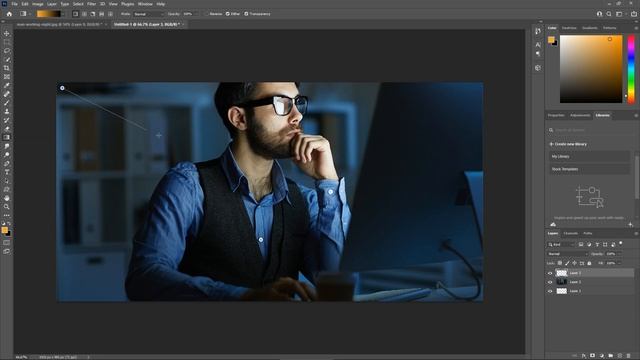
Task: Click the new adjustment layer icon
Action: point(602,356)
